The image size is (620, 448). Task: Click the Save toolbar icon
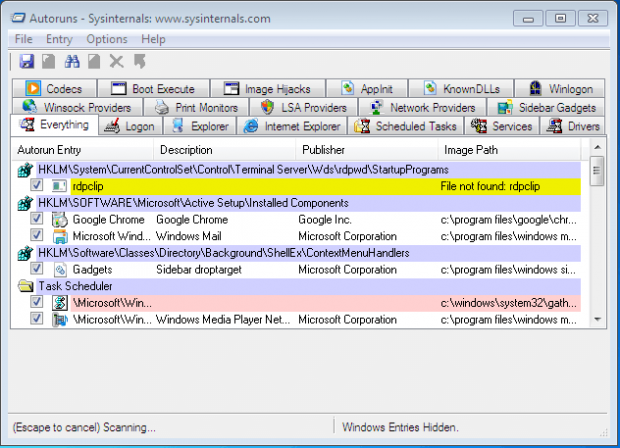pos(26,62)
